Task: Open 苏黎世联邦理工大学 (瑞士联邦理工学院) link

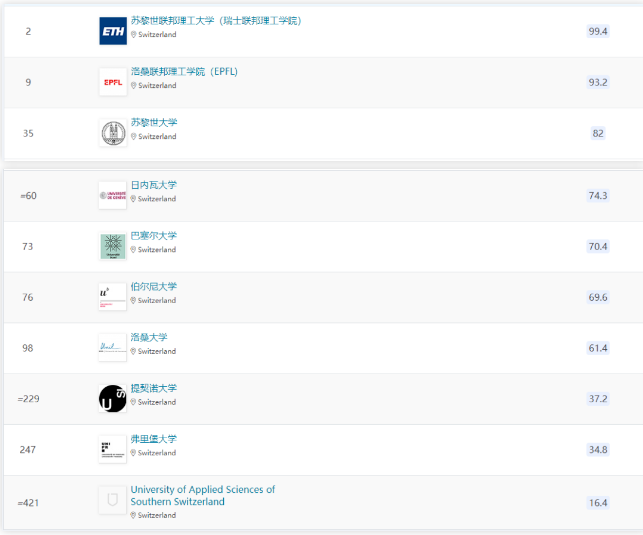Action: click(216, 20)
